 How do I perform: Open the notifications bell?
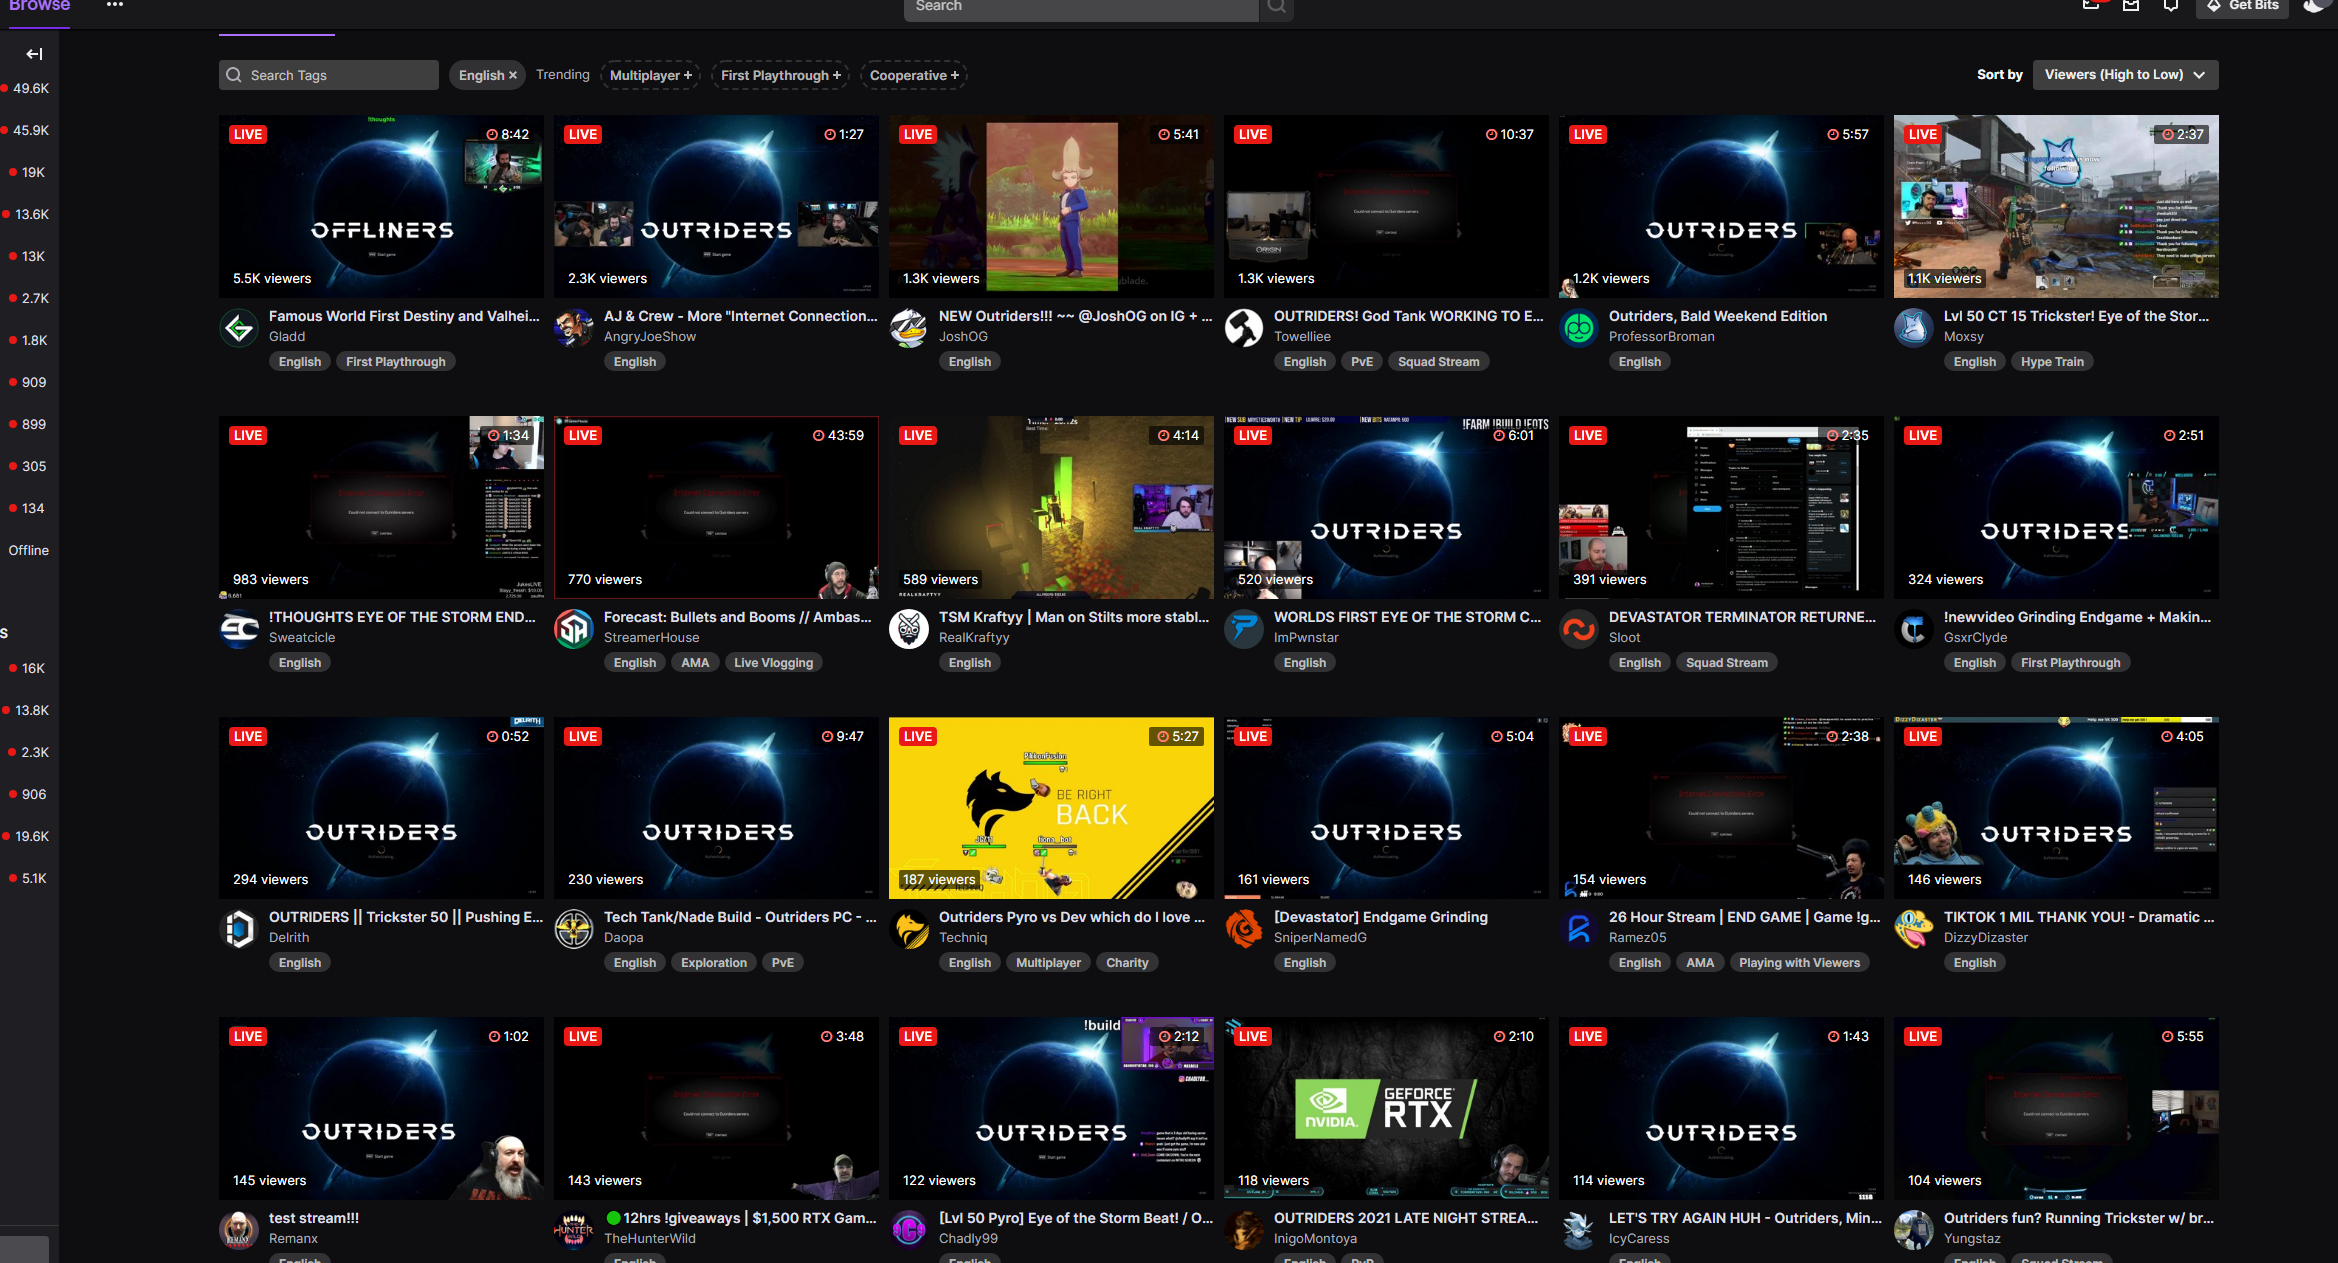(2171, 5)
